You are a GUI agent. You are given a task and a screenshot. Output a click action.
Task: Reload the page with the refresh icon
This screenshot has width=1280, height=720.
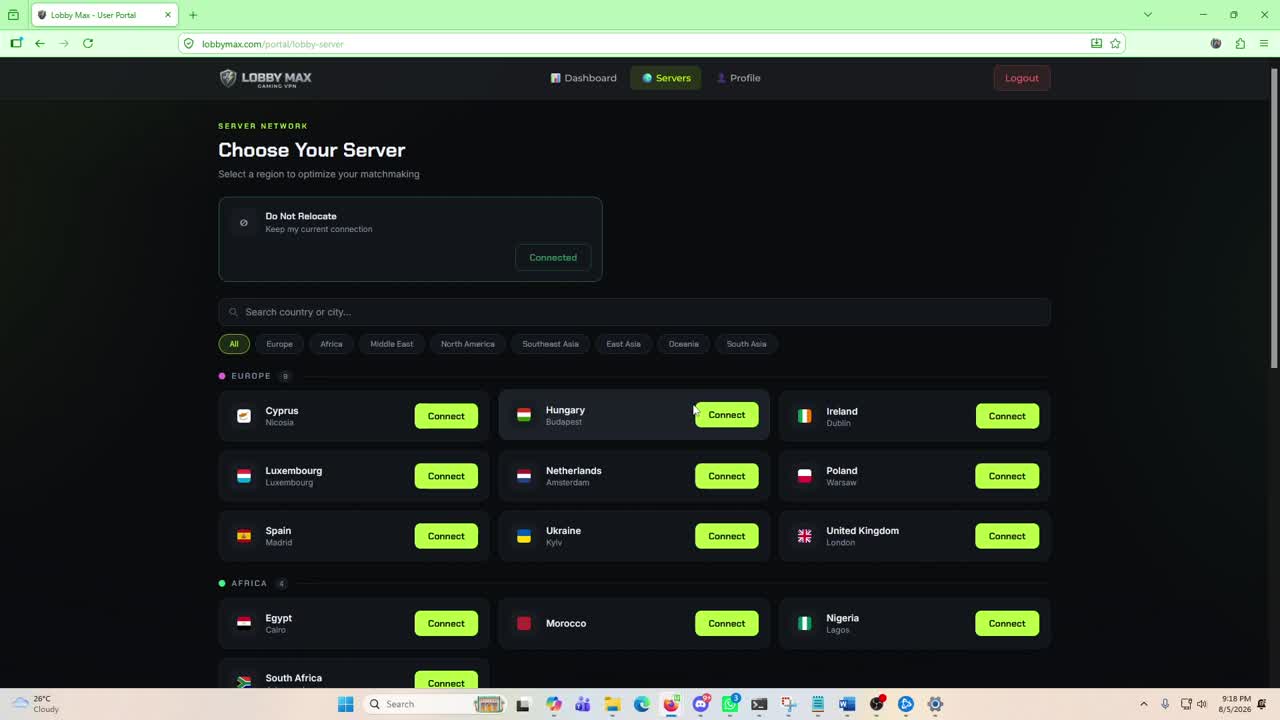point(88,43)
